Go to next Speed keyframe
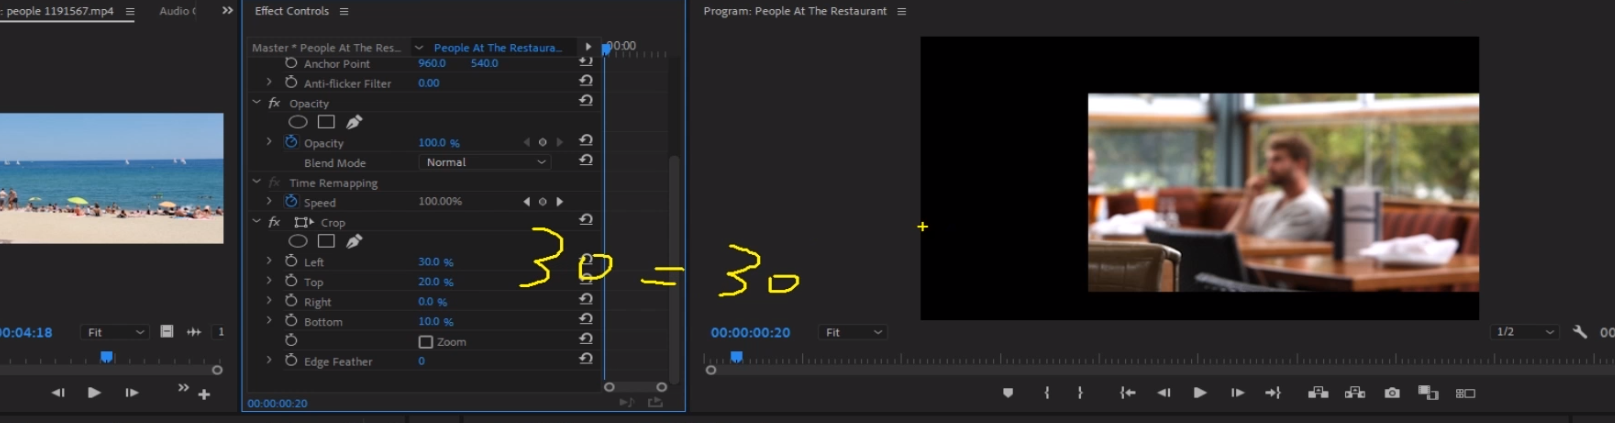The height and width of the screenshot is (423, 1615). tap(559, 202)
